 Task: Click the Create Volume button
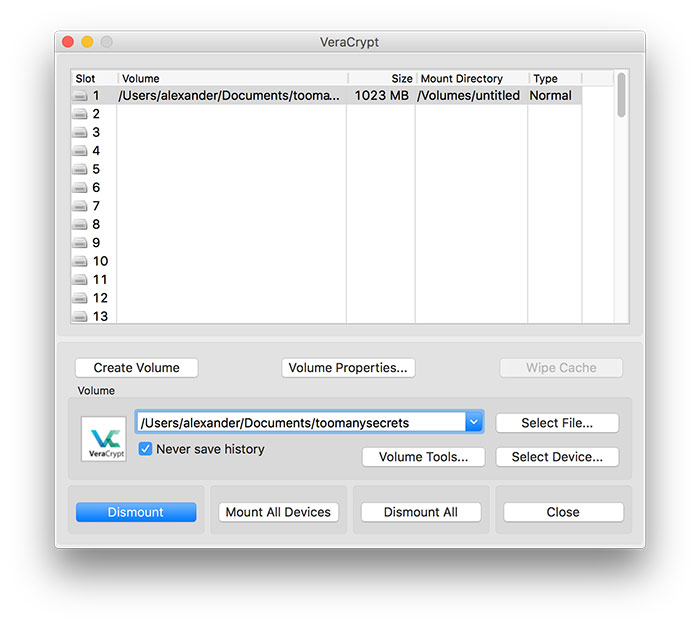click(x=137, y=368)
